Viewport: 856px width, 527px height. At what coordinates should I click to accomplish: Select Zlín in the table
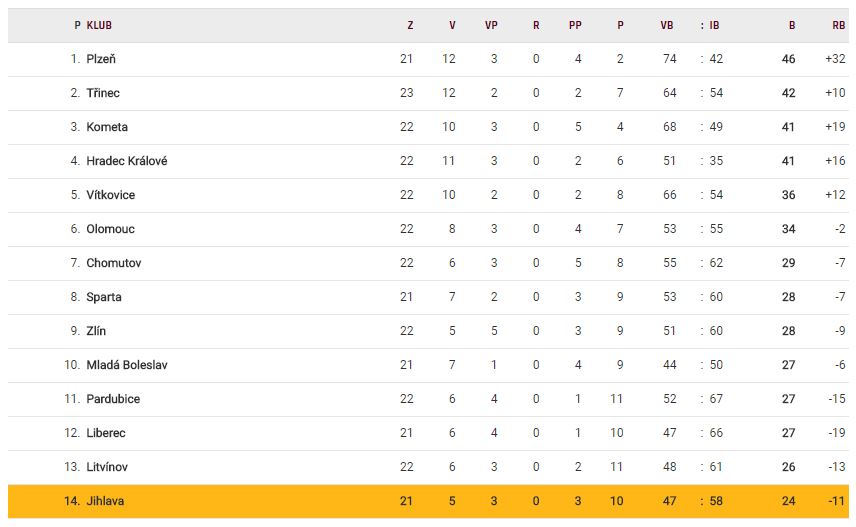[x=96, y=331]
